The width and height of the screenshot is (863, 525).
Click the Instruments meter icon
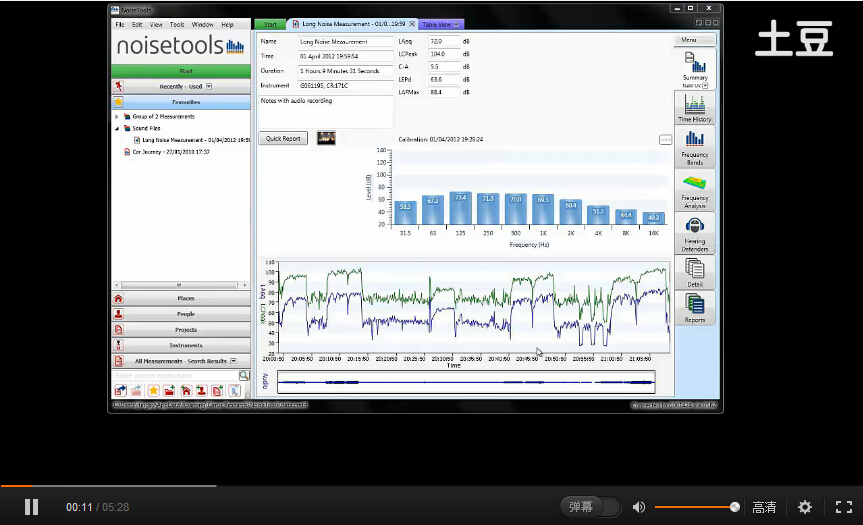[x=118, y=345]
